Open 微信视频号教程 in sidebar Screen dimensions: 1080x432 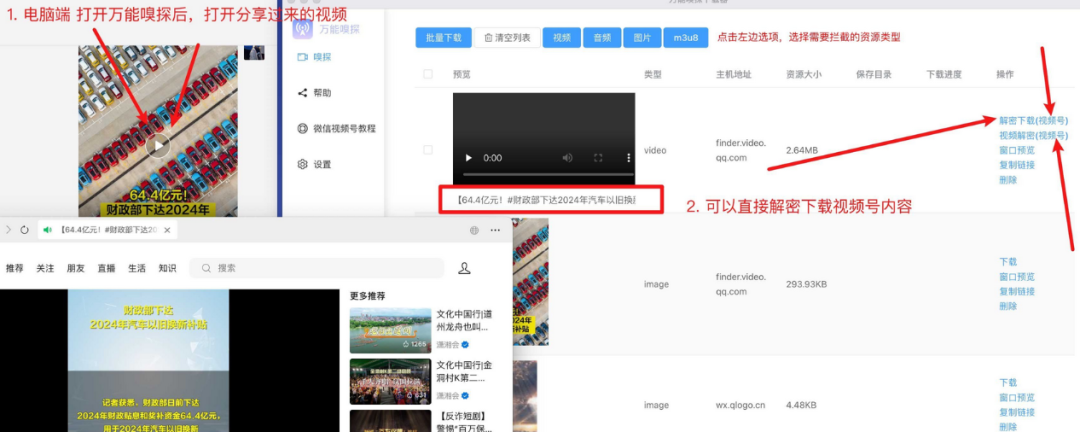(x=336, y=128)
